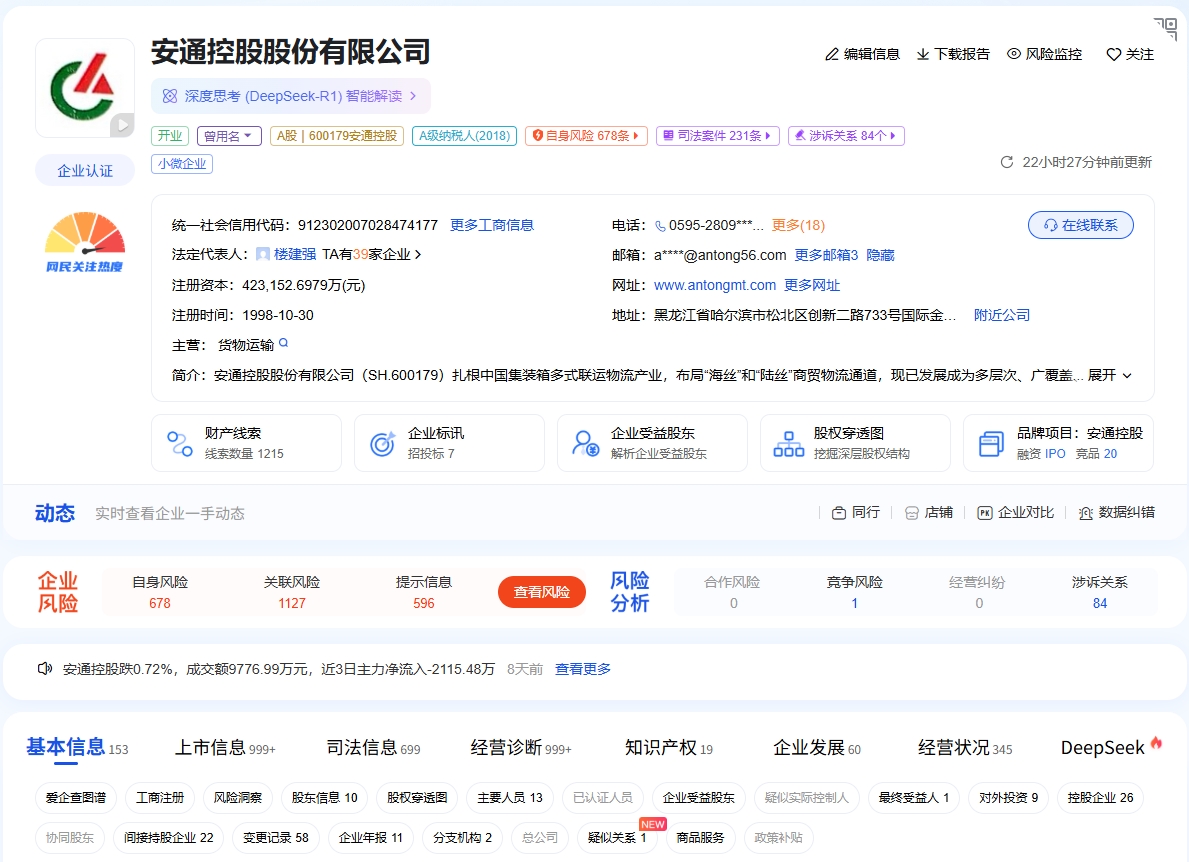Screen dimensions: 1189x862
Task: Click the refresh update icon
Action: (1007, 162)
